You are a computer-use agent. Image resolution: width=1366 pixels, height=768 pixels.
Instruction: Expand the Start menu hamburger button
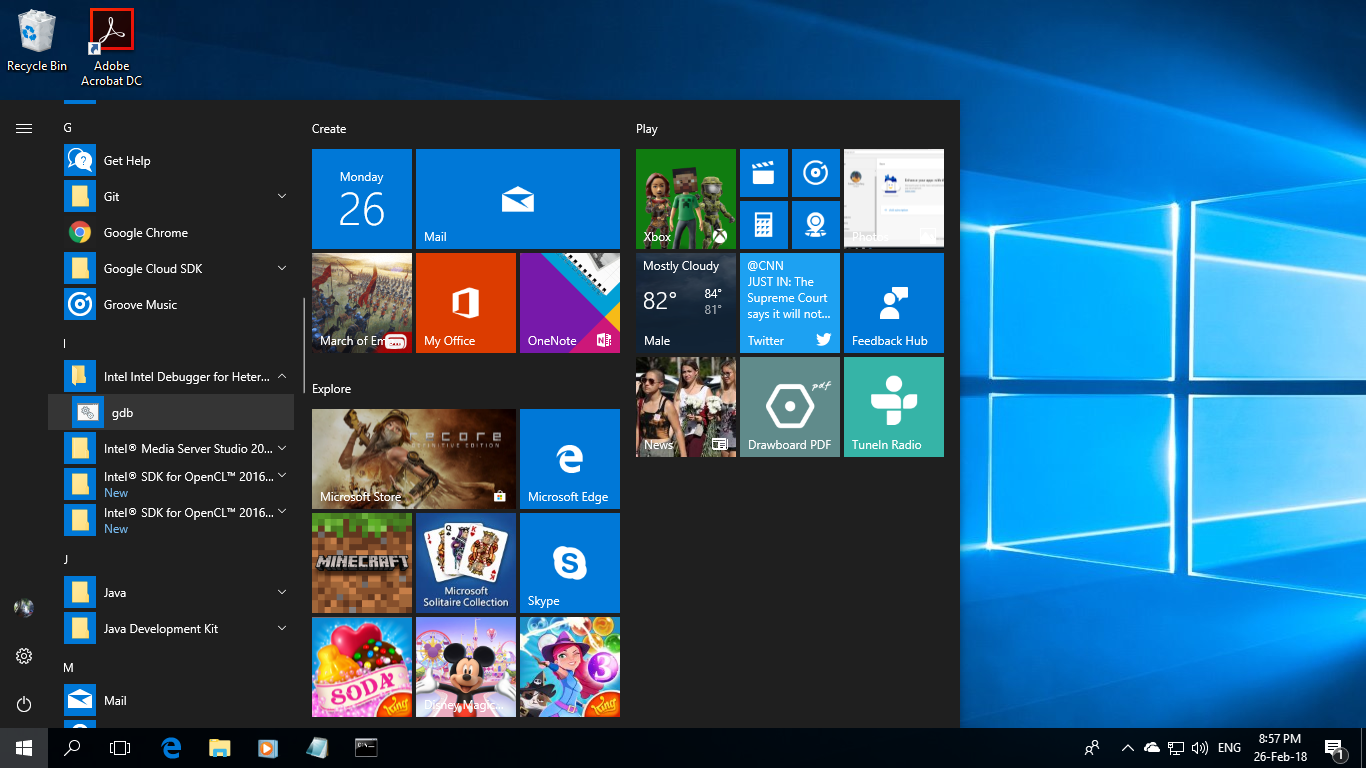tap(24, 128)
